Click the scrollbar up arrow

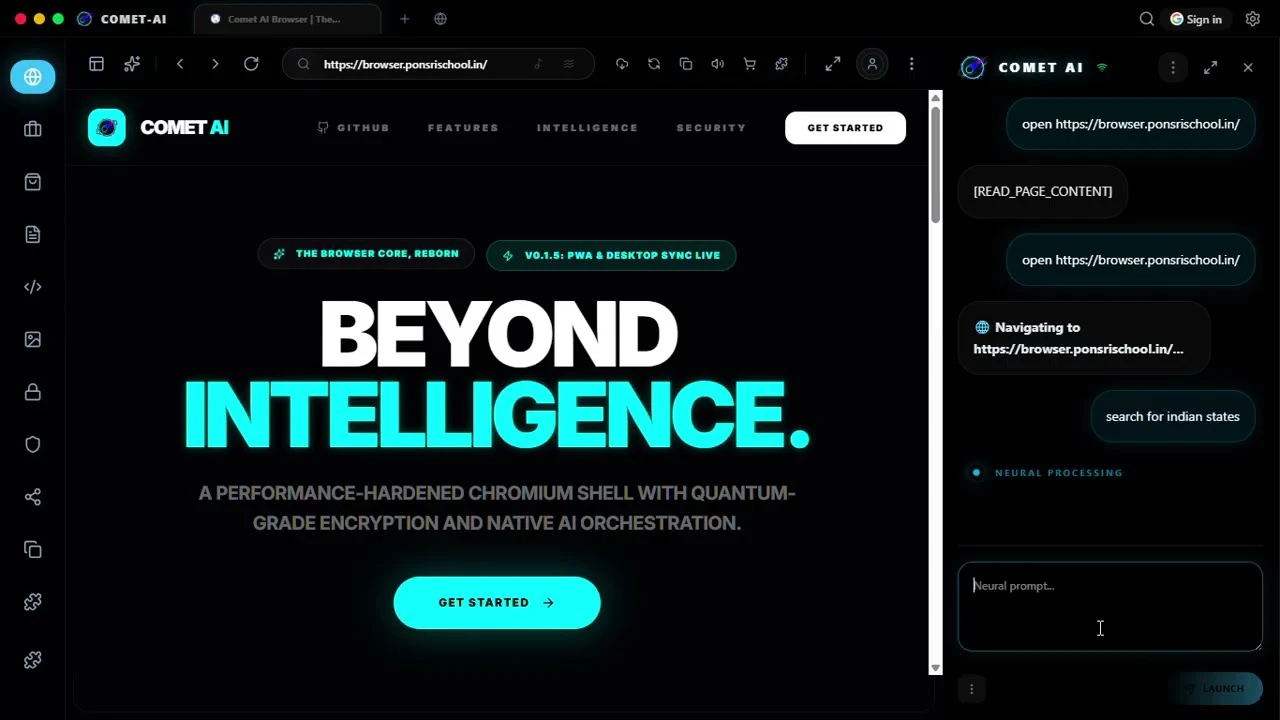[x=935, y=97]
